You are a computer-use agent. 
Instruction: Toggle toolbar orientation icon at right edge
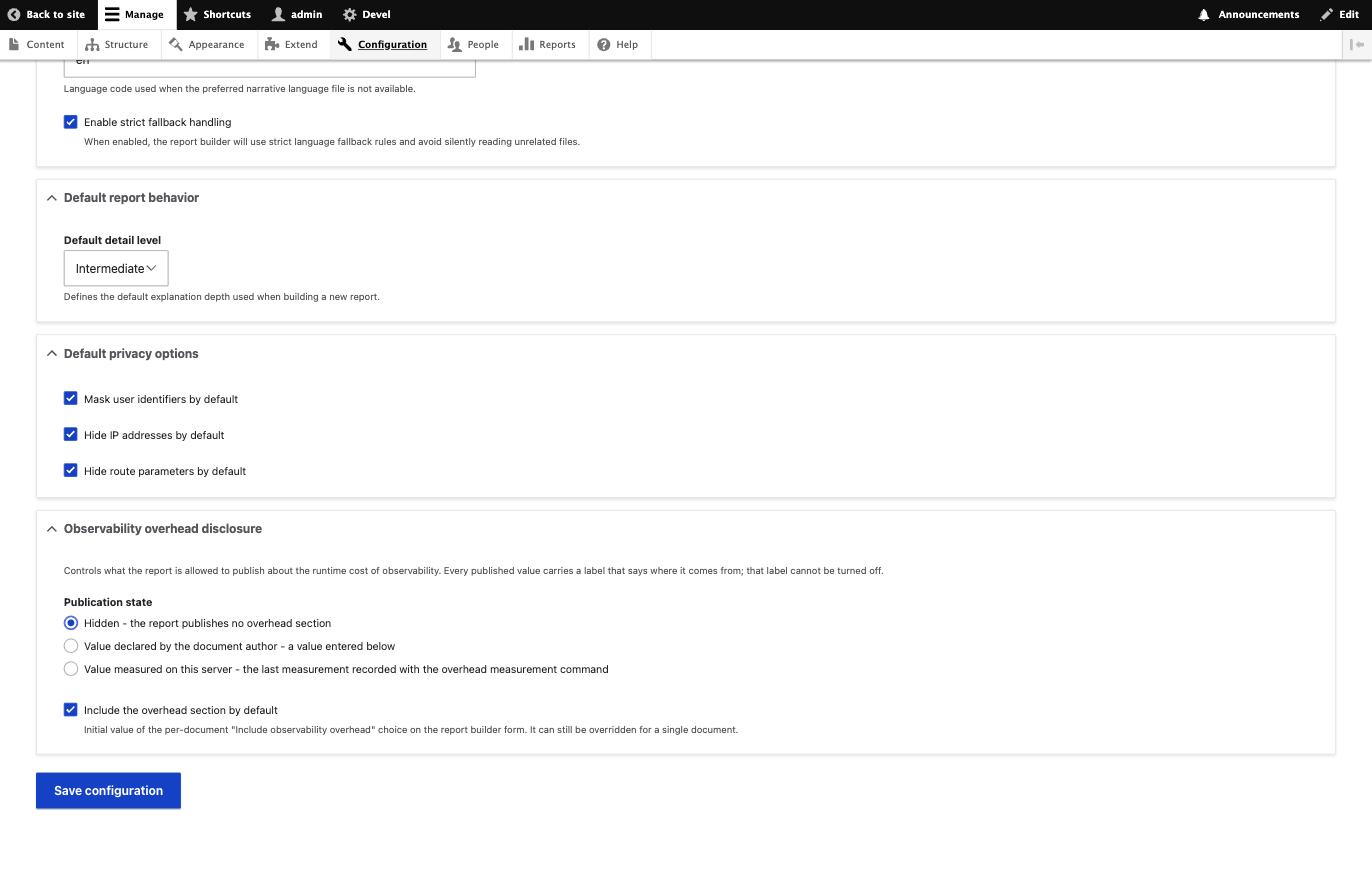1357,44
